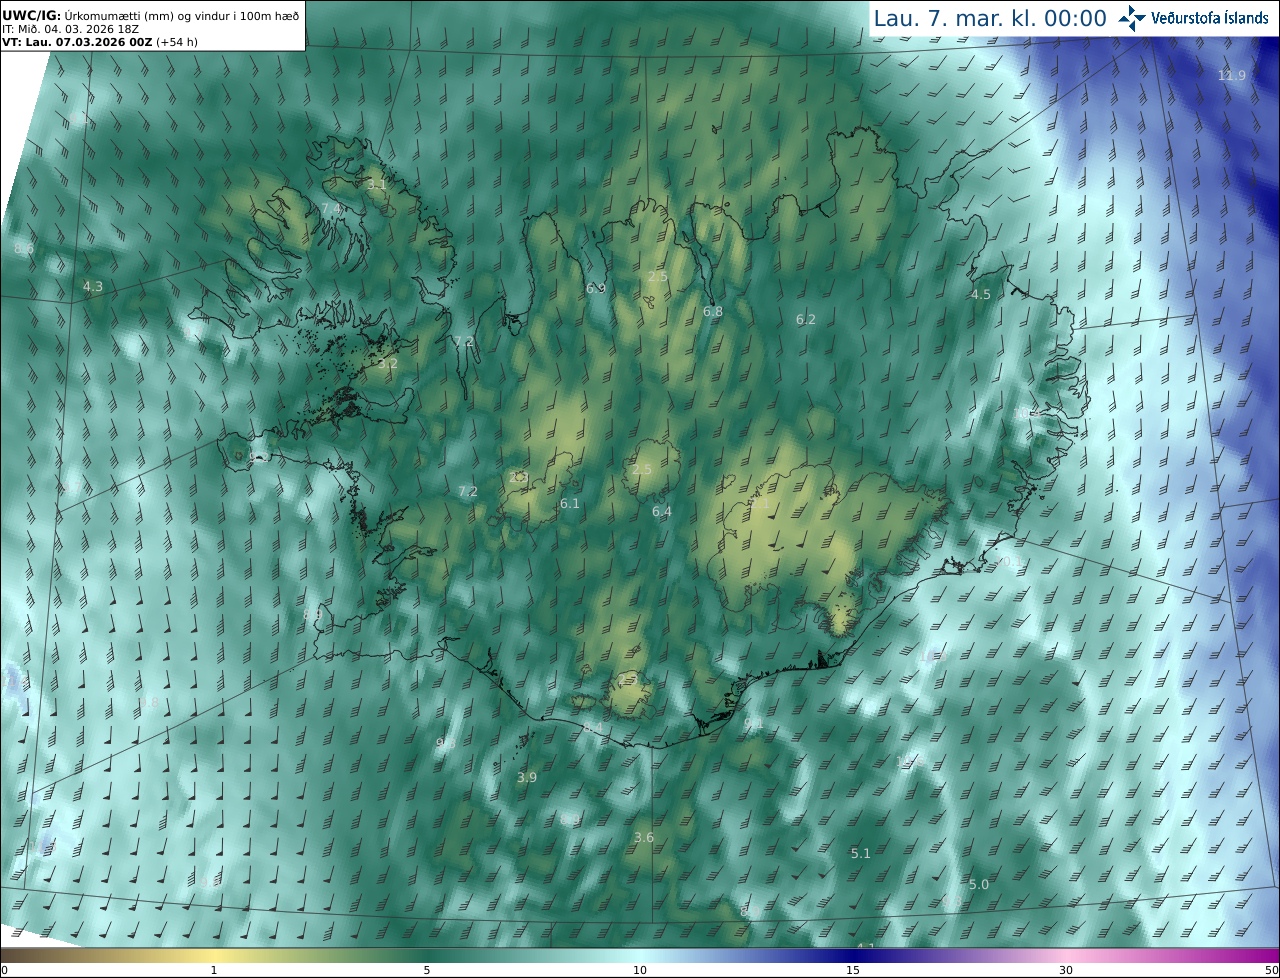Click the 7.4 value label

pyautogui.click(x=331, y=208)
